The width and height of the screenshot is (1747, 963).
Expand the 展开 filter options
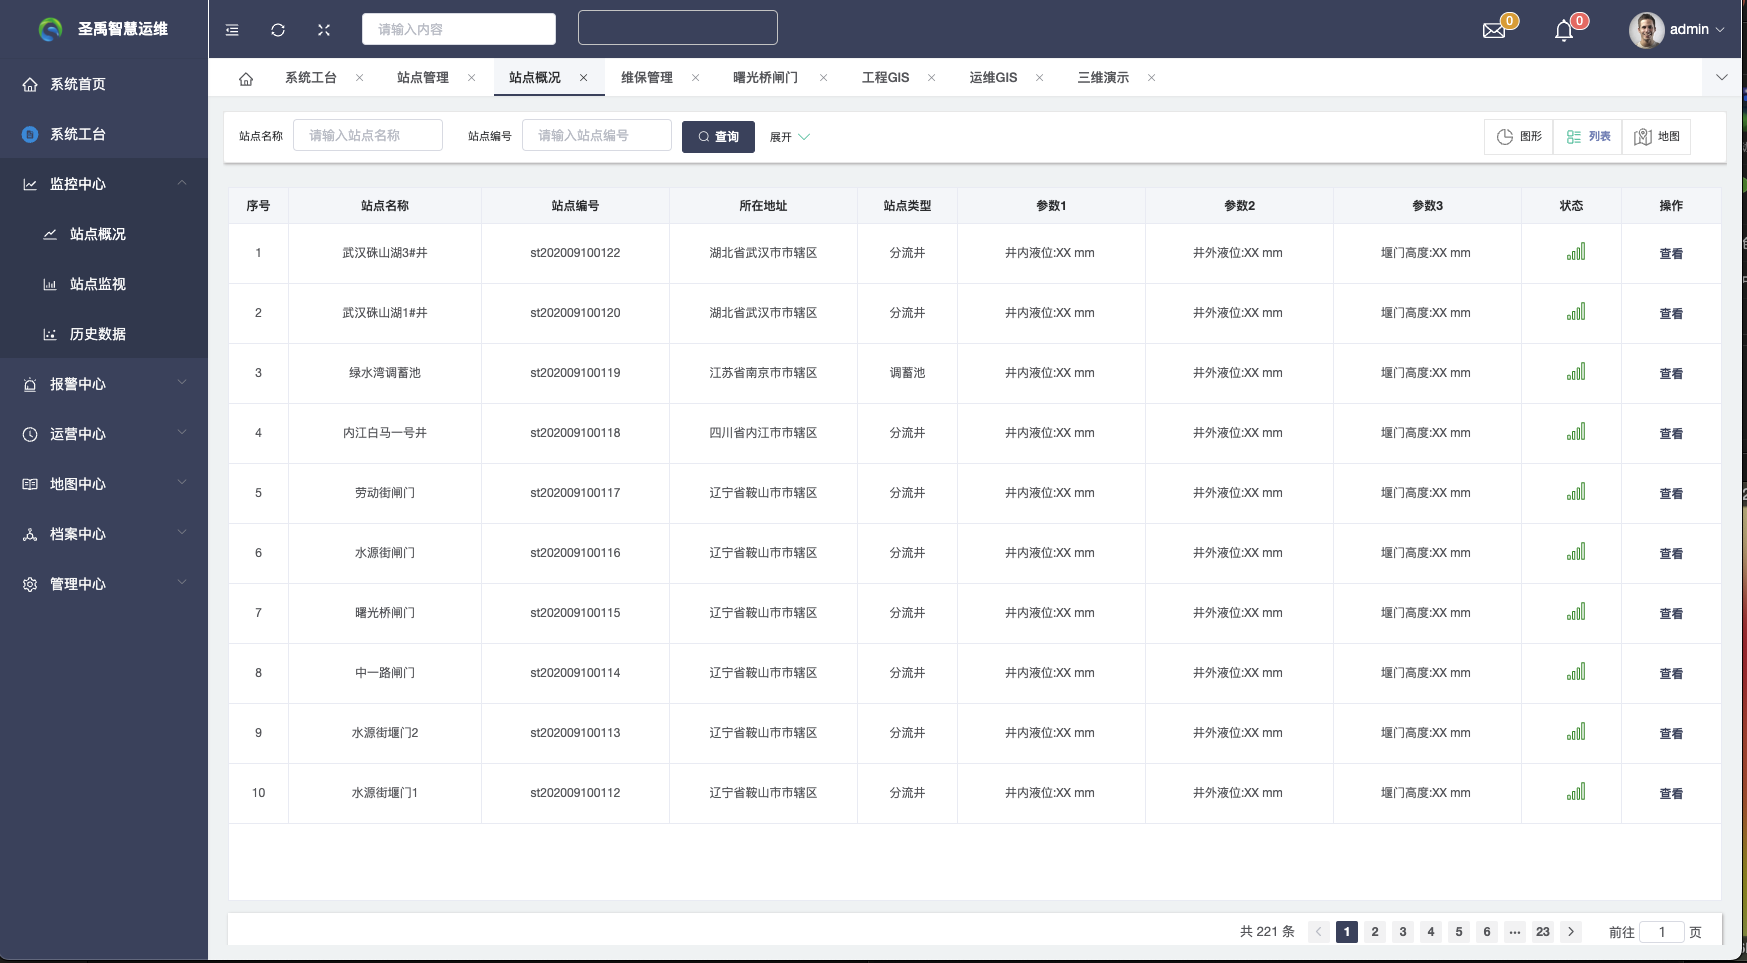pos(789,137)
